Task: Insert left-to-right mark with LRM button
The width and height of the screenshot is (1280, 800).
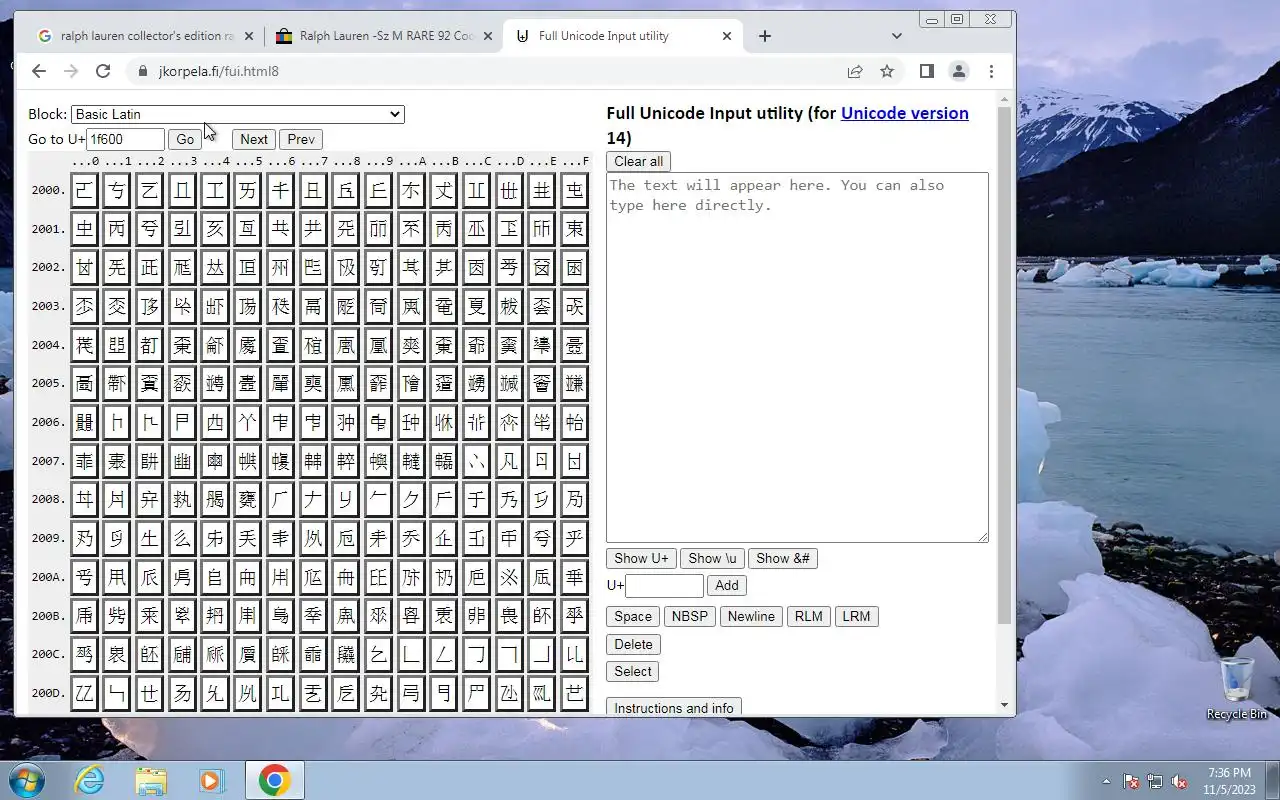Action: click(856, 616)
